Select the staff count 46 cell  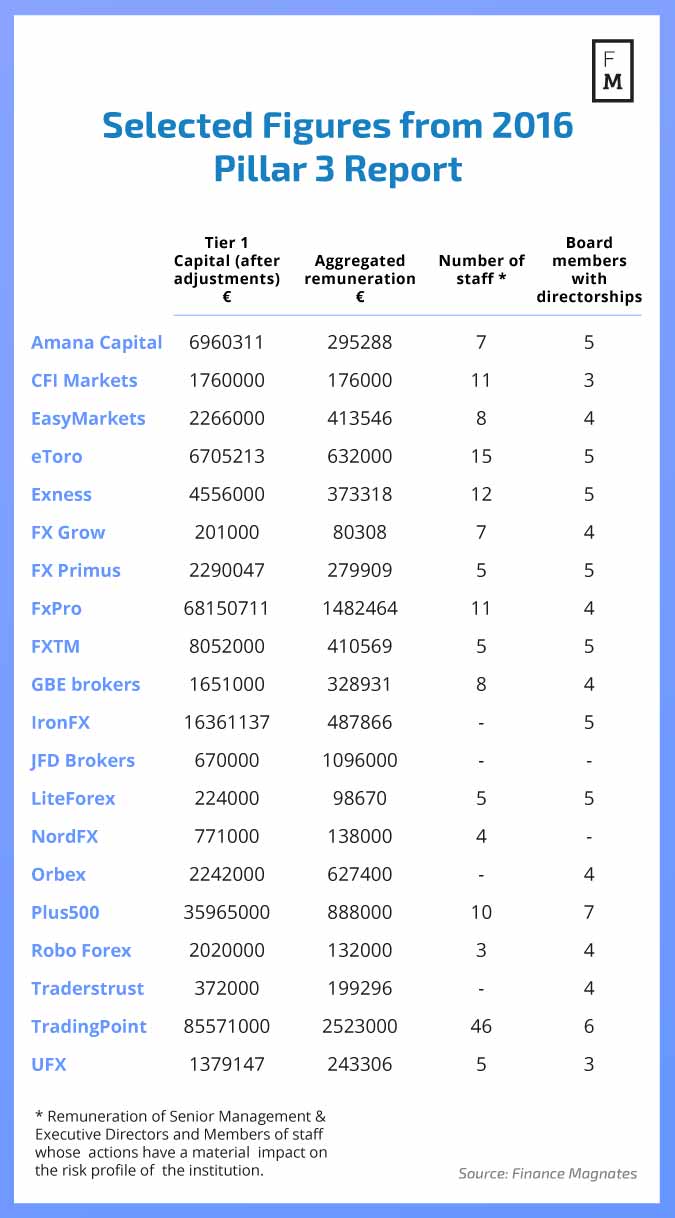tap(481, 1026)
